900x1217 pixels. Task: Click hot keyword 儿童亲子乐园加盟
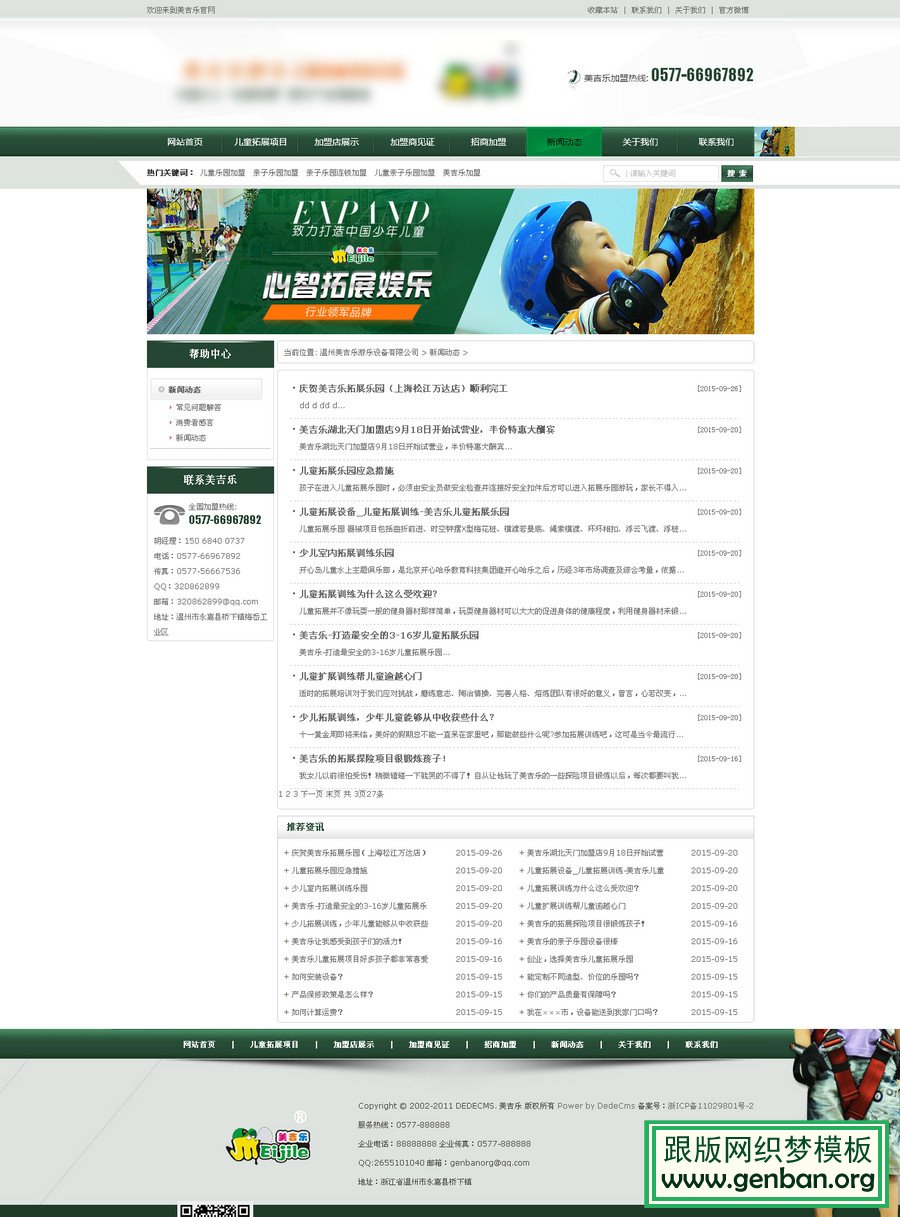(x=405, y=173)
